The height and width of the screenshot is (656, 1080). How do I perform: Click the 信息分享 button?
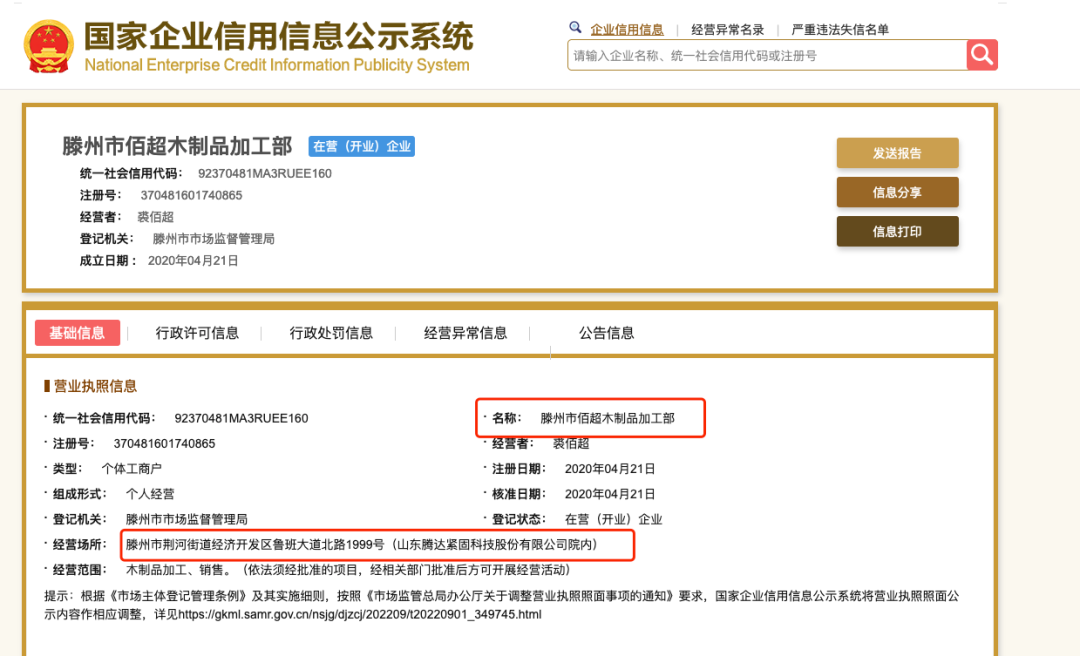point(897,192)
